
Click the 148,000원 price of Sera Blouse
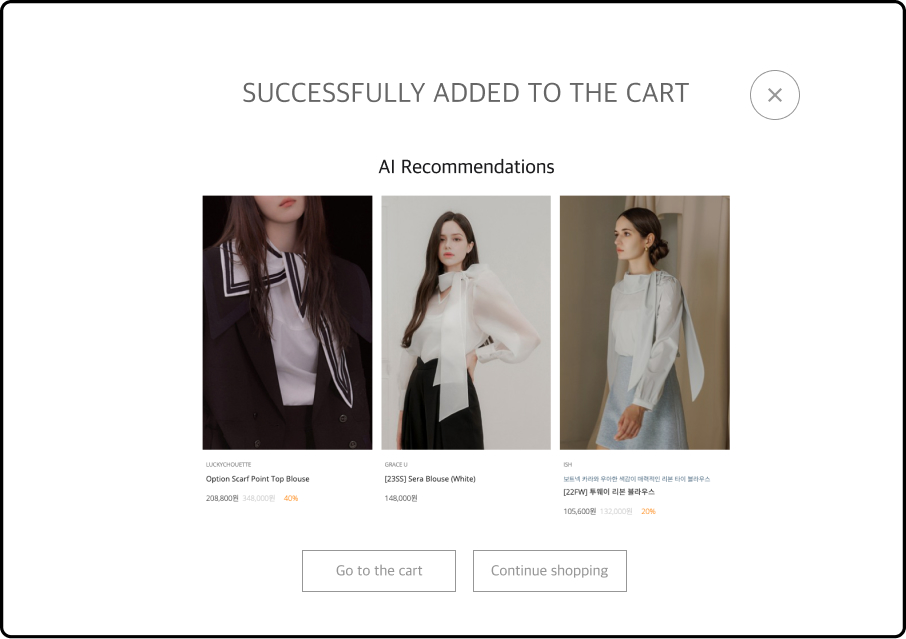(401, 498)
